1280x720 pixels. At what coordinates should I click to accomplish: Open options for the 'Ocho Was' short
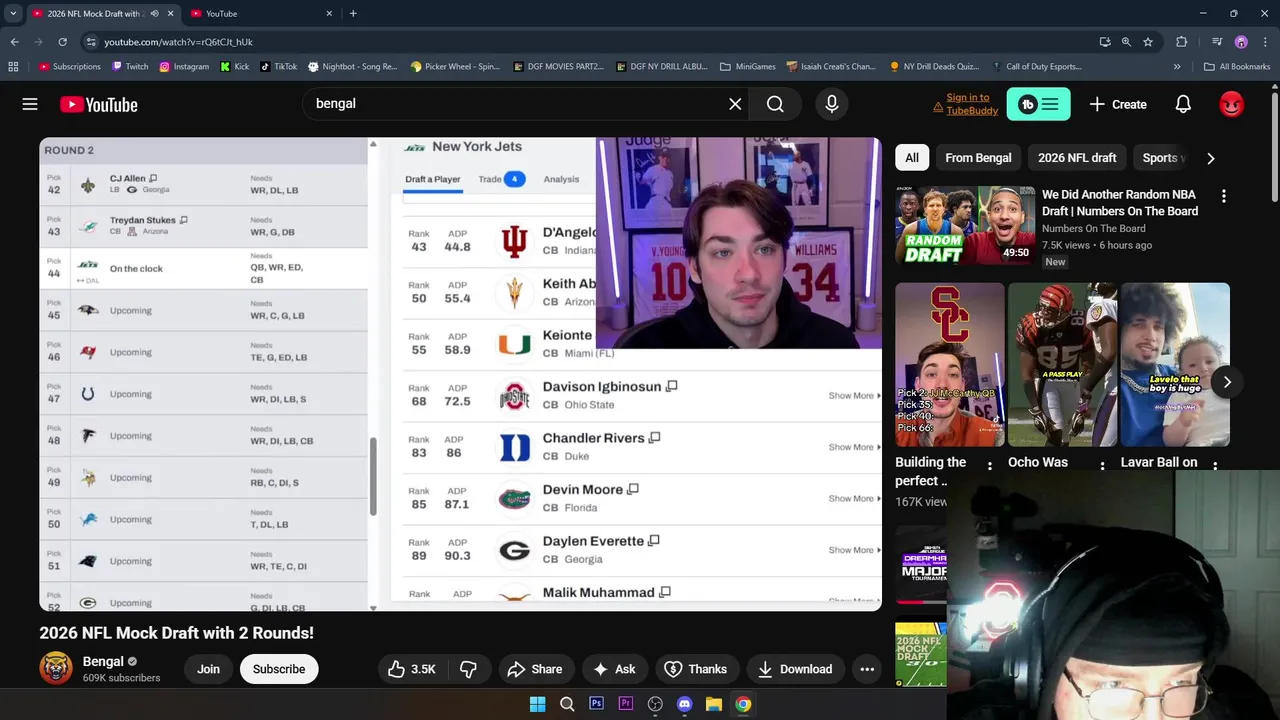(x=1102, y=466)
